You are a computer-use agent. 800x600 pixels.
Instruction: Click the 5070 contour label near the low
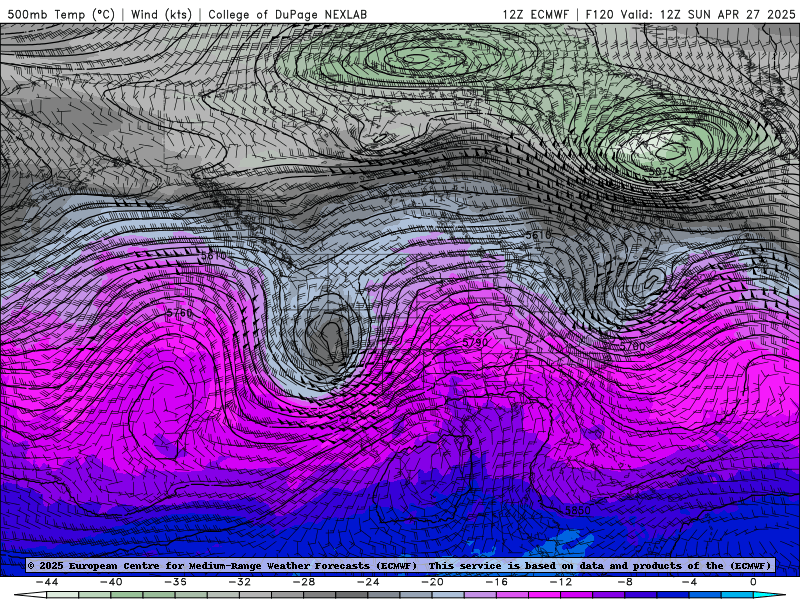click(x=662, y=172)
